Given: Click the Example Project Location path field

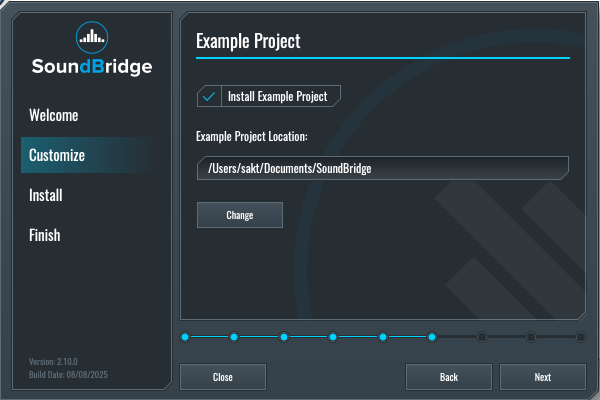Looking at the screenshot, I should tap(383, 168).
